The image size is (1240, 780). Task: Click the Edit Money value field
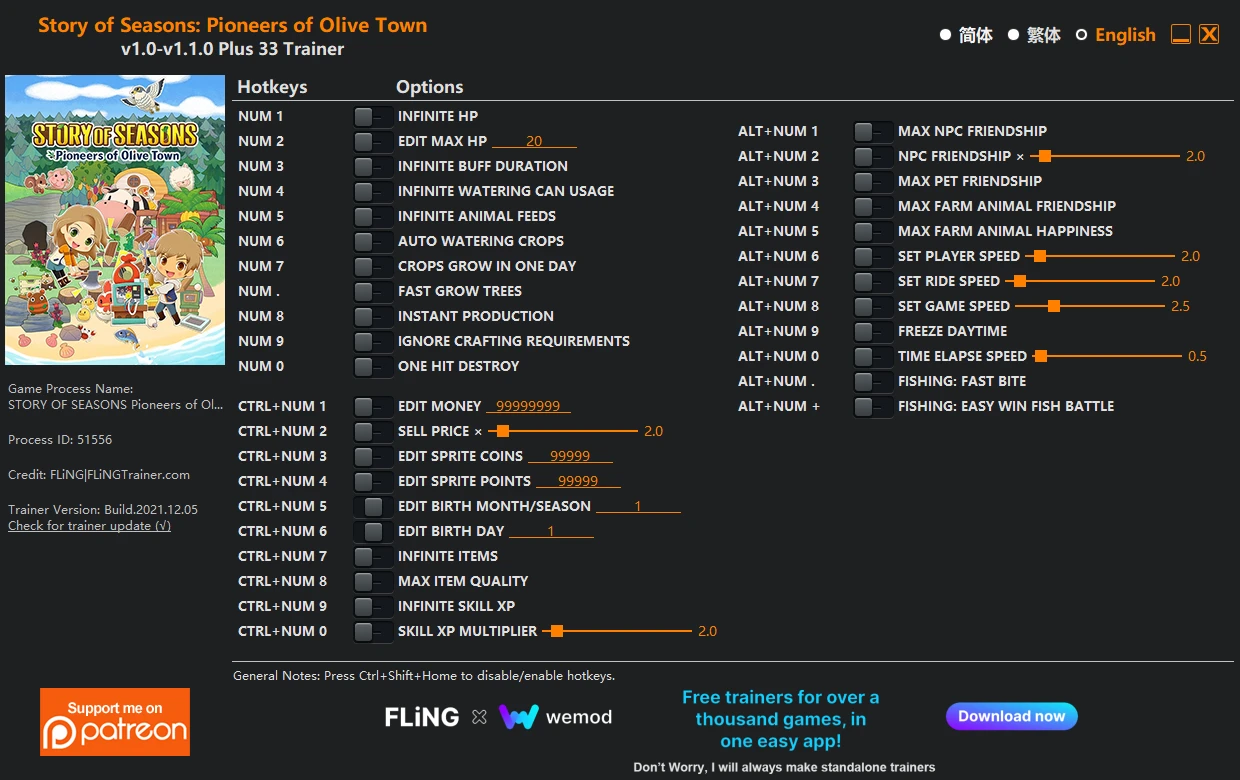pyautogui.click(x=528, y=406)
